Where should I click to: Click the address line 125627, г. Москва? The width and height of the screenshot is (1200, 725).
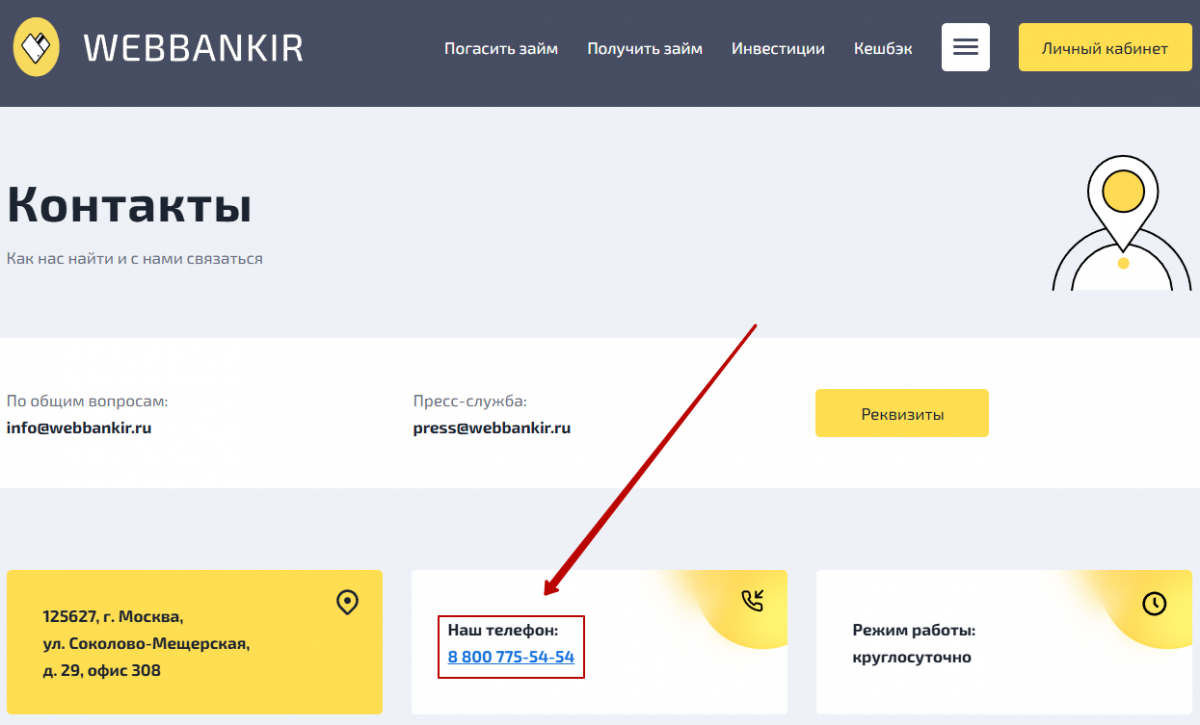[113, 617]
